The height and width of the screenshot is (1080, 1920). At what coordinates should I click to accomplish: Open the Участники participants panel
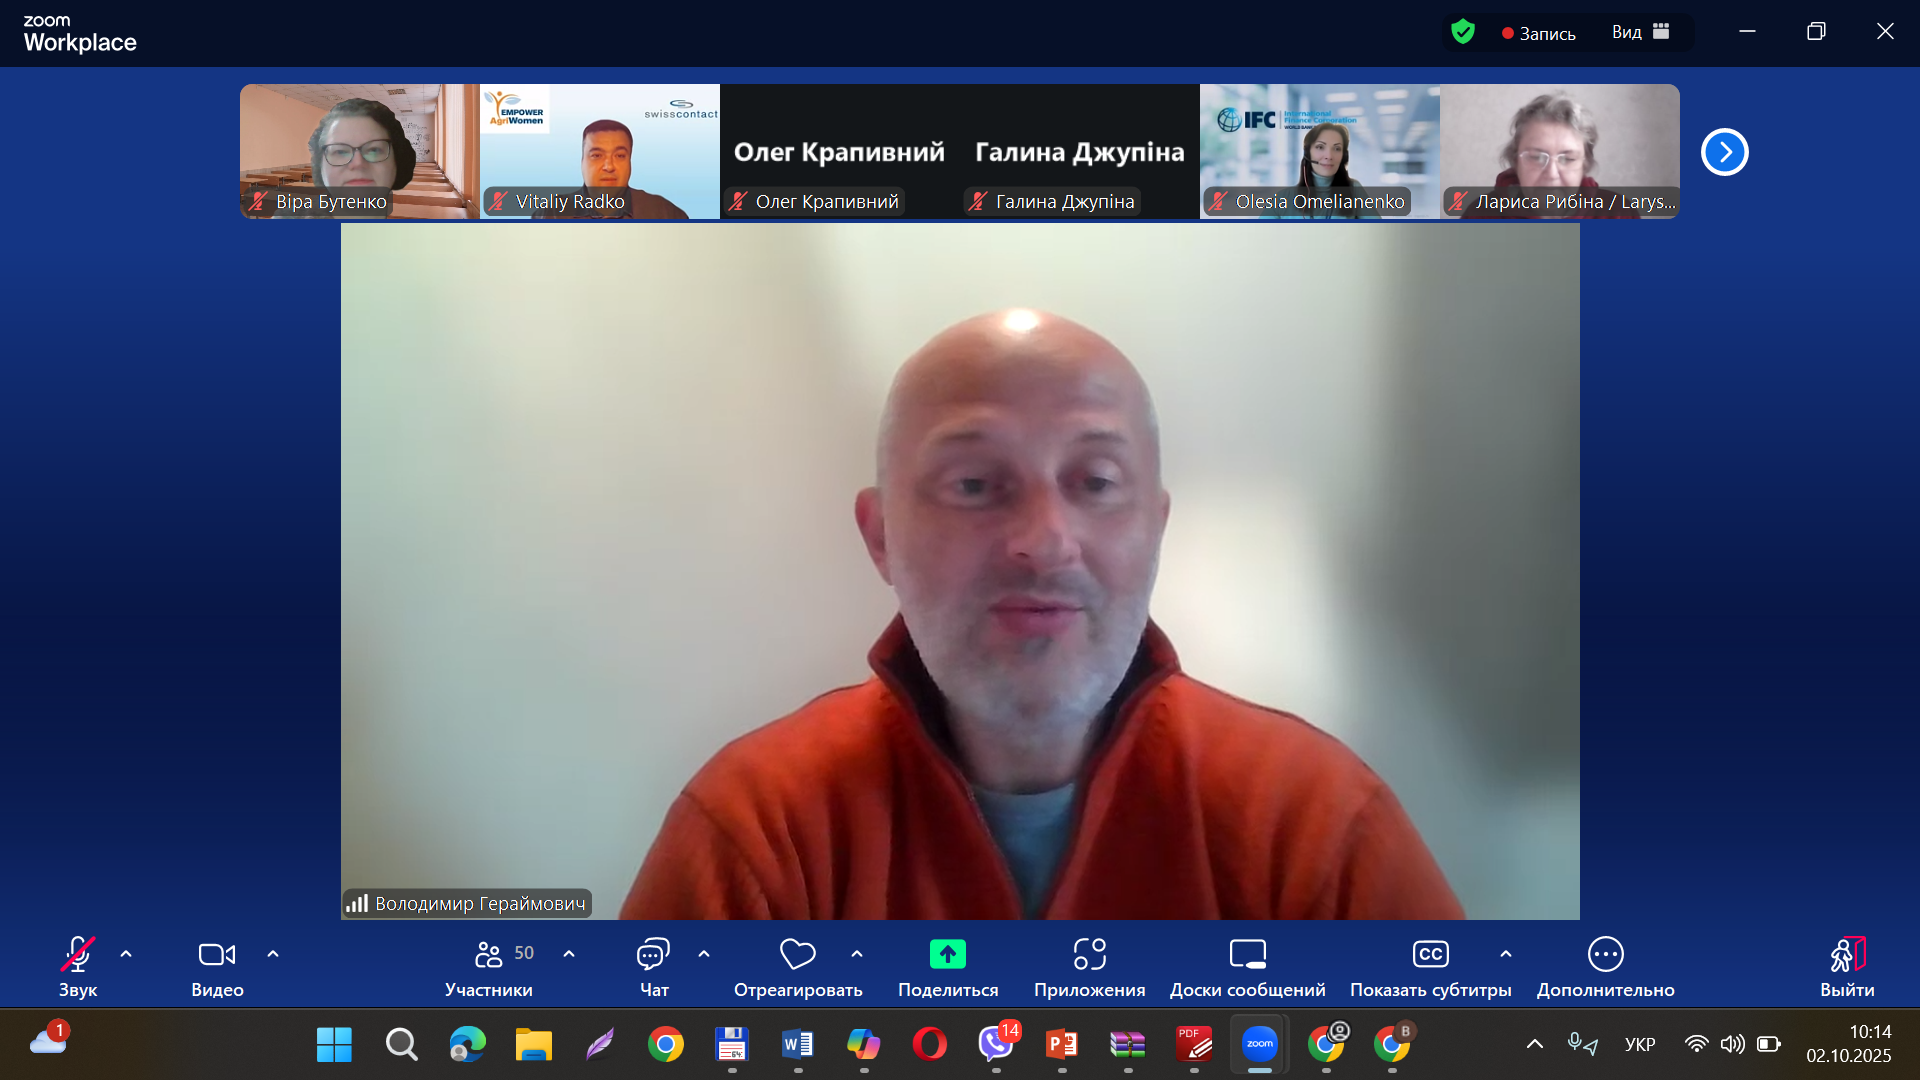coord(489,955)
